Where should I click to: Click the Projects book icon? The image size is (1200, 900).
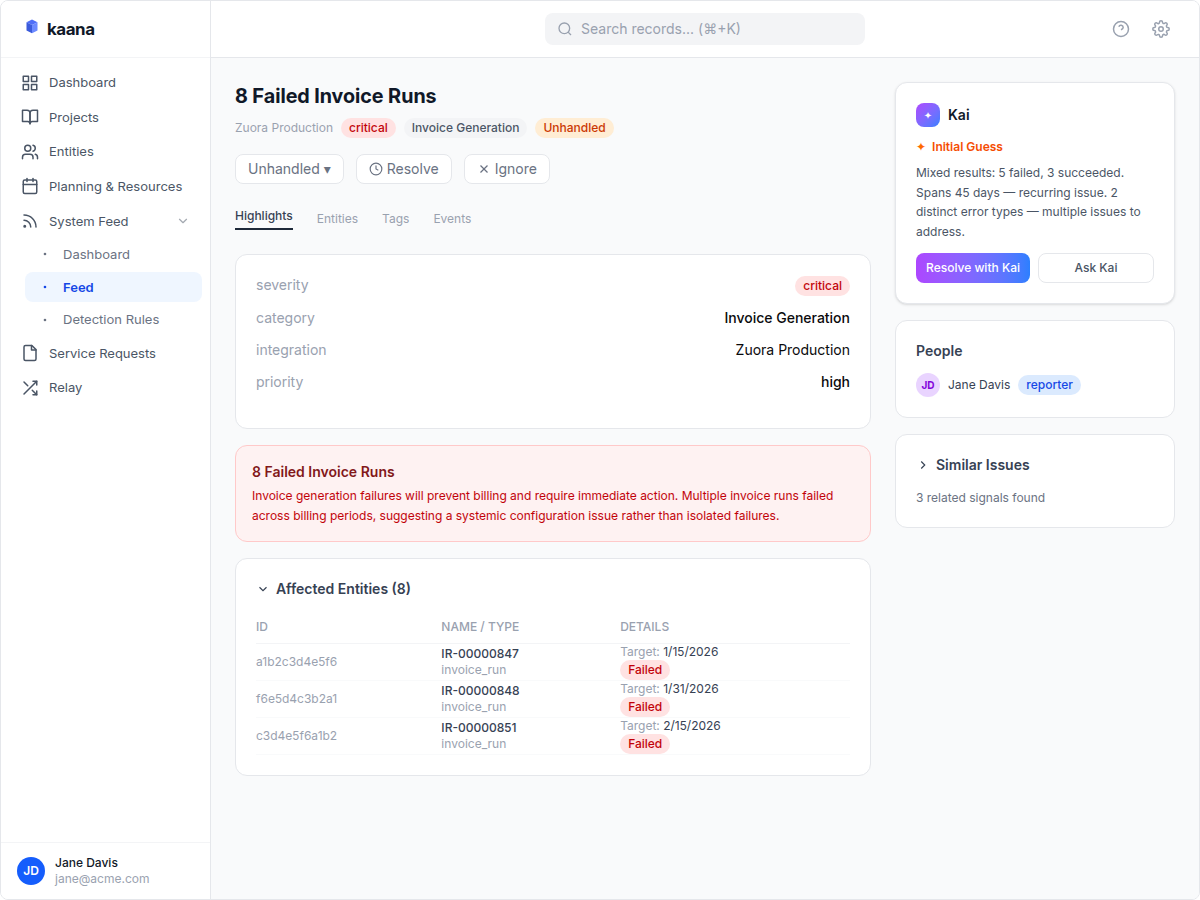pos(30,117)
